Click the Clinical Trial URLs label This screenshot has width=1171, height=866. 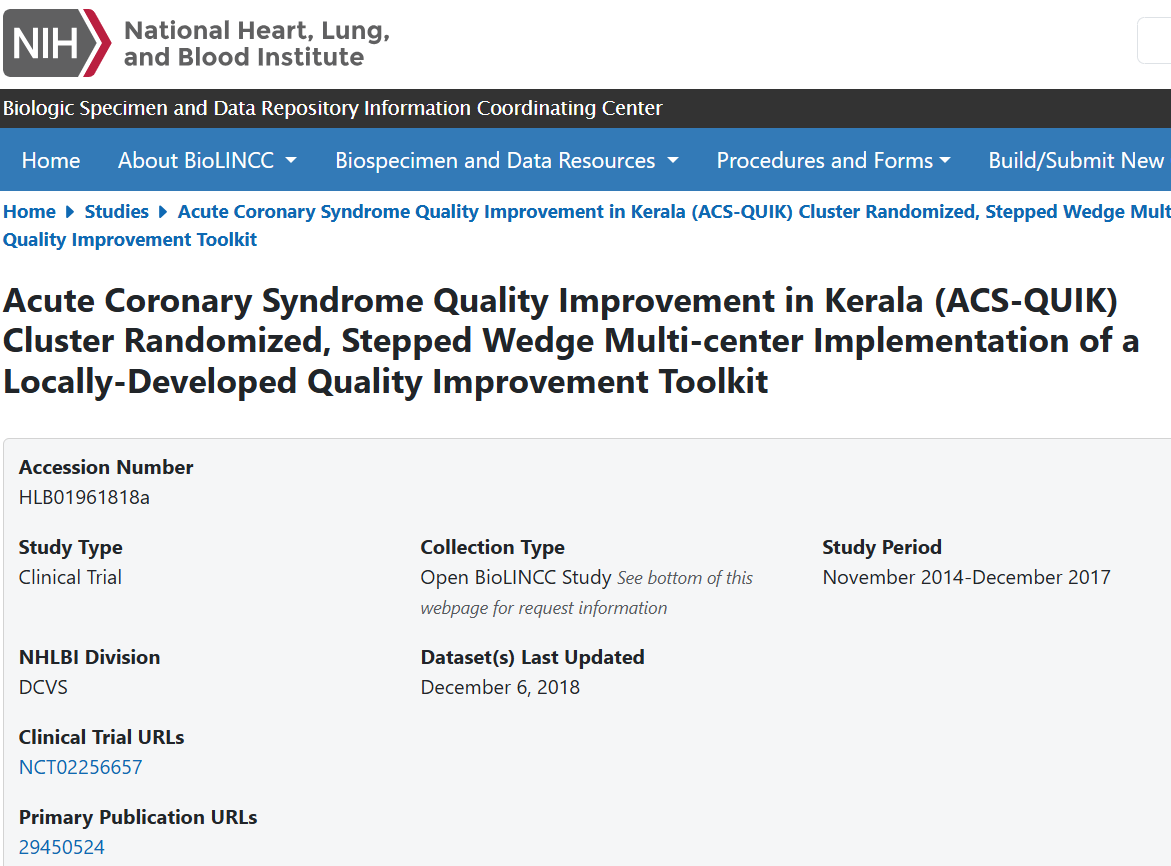(x=102, y=737)
